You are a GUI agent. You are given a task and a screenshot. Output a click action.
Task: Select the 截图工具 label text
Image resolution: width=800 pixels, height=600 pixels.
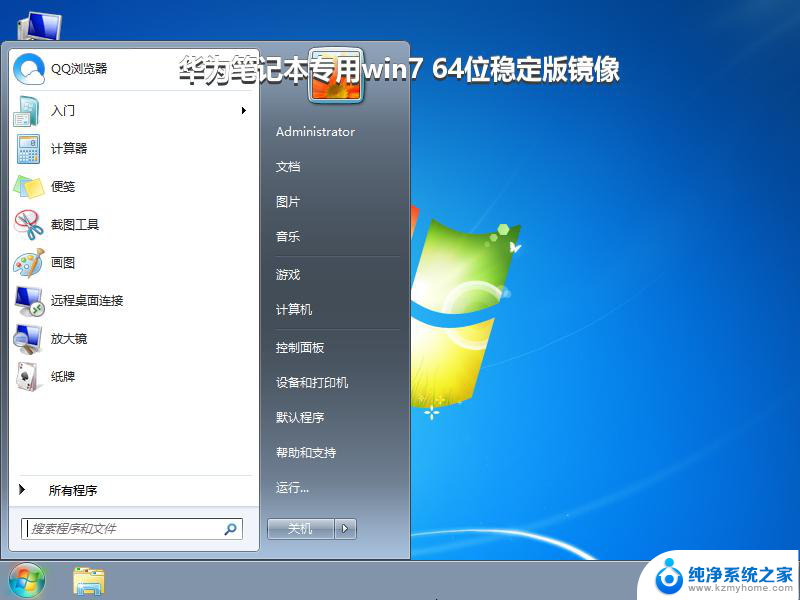pos(74,225)
